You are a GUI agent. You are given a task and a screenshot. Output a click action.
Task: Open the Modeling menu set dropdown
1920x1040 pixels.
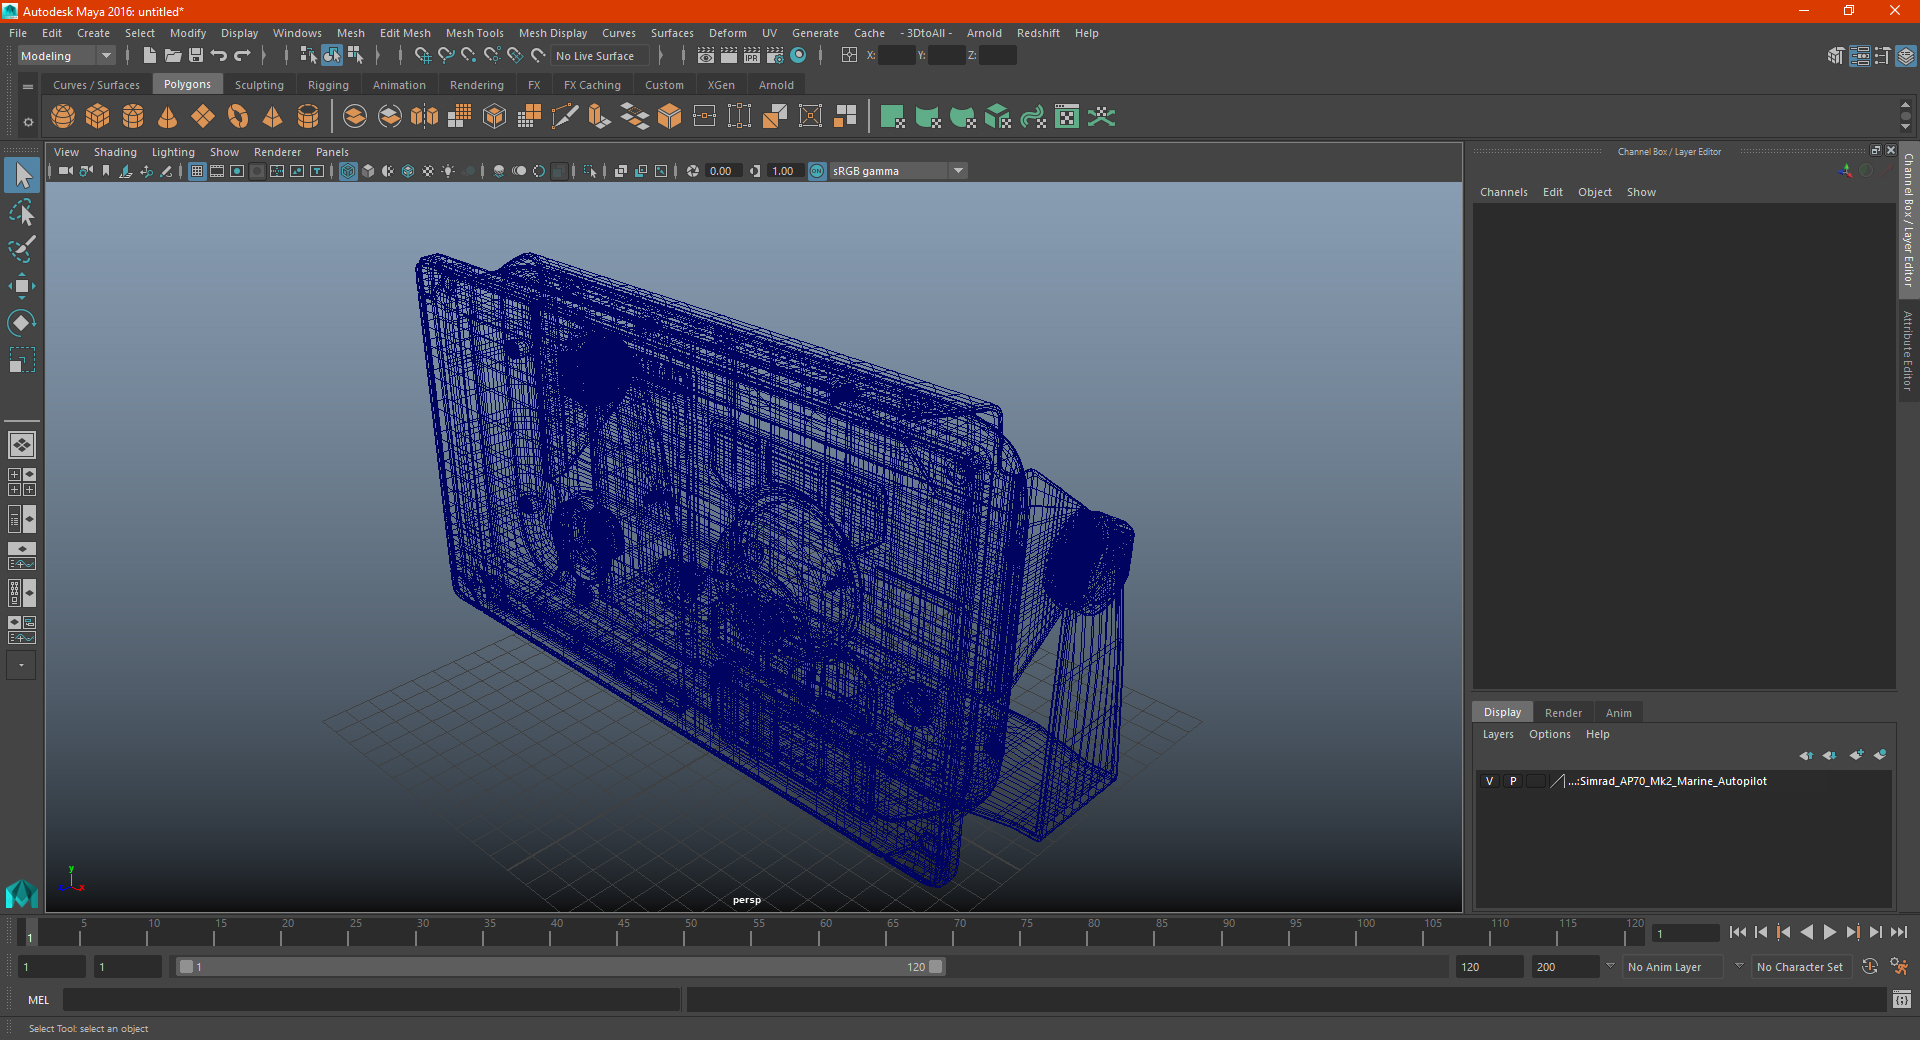(x=67, y=56)
